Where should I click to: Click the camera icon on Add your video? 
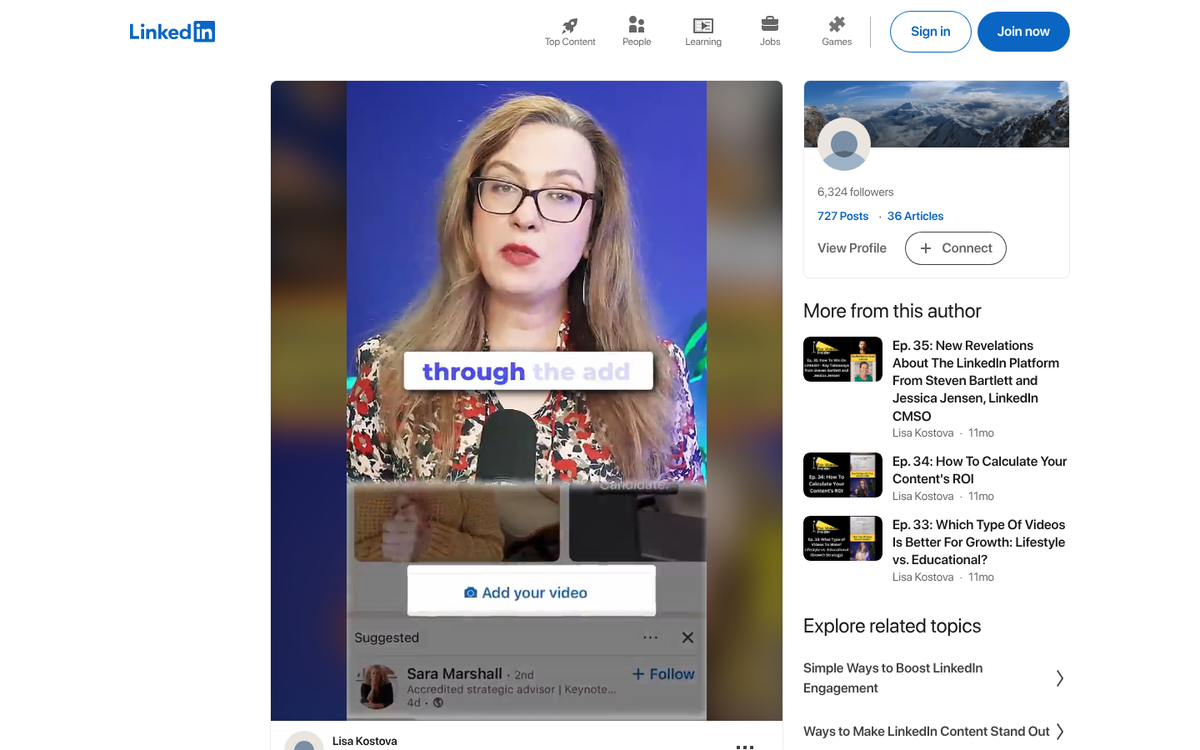coord(471,592)
